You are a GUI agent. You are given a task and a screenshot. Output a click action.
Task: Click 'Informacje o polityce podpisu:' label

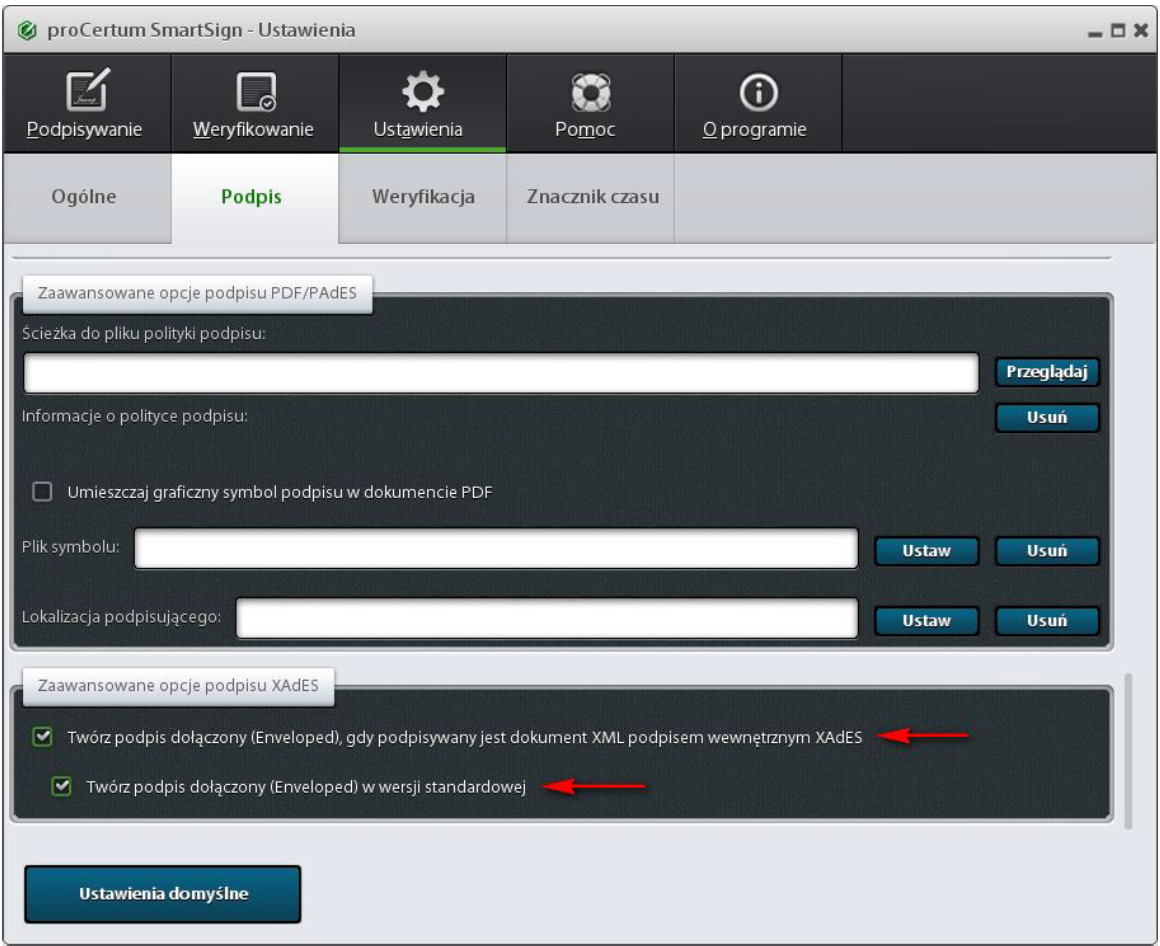point(135,416)
